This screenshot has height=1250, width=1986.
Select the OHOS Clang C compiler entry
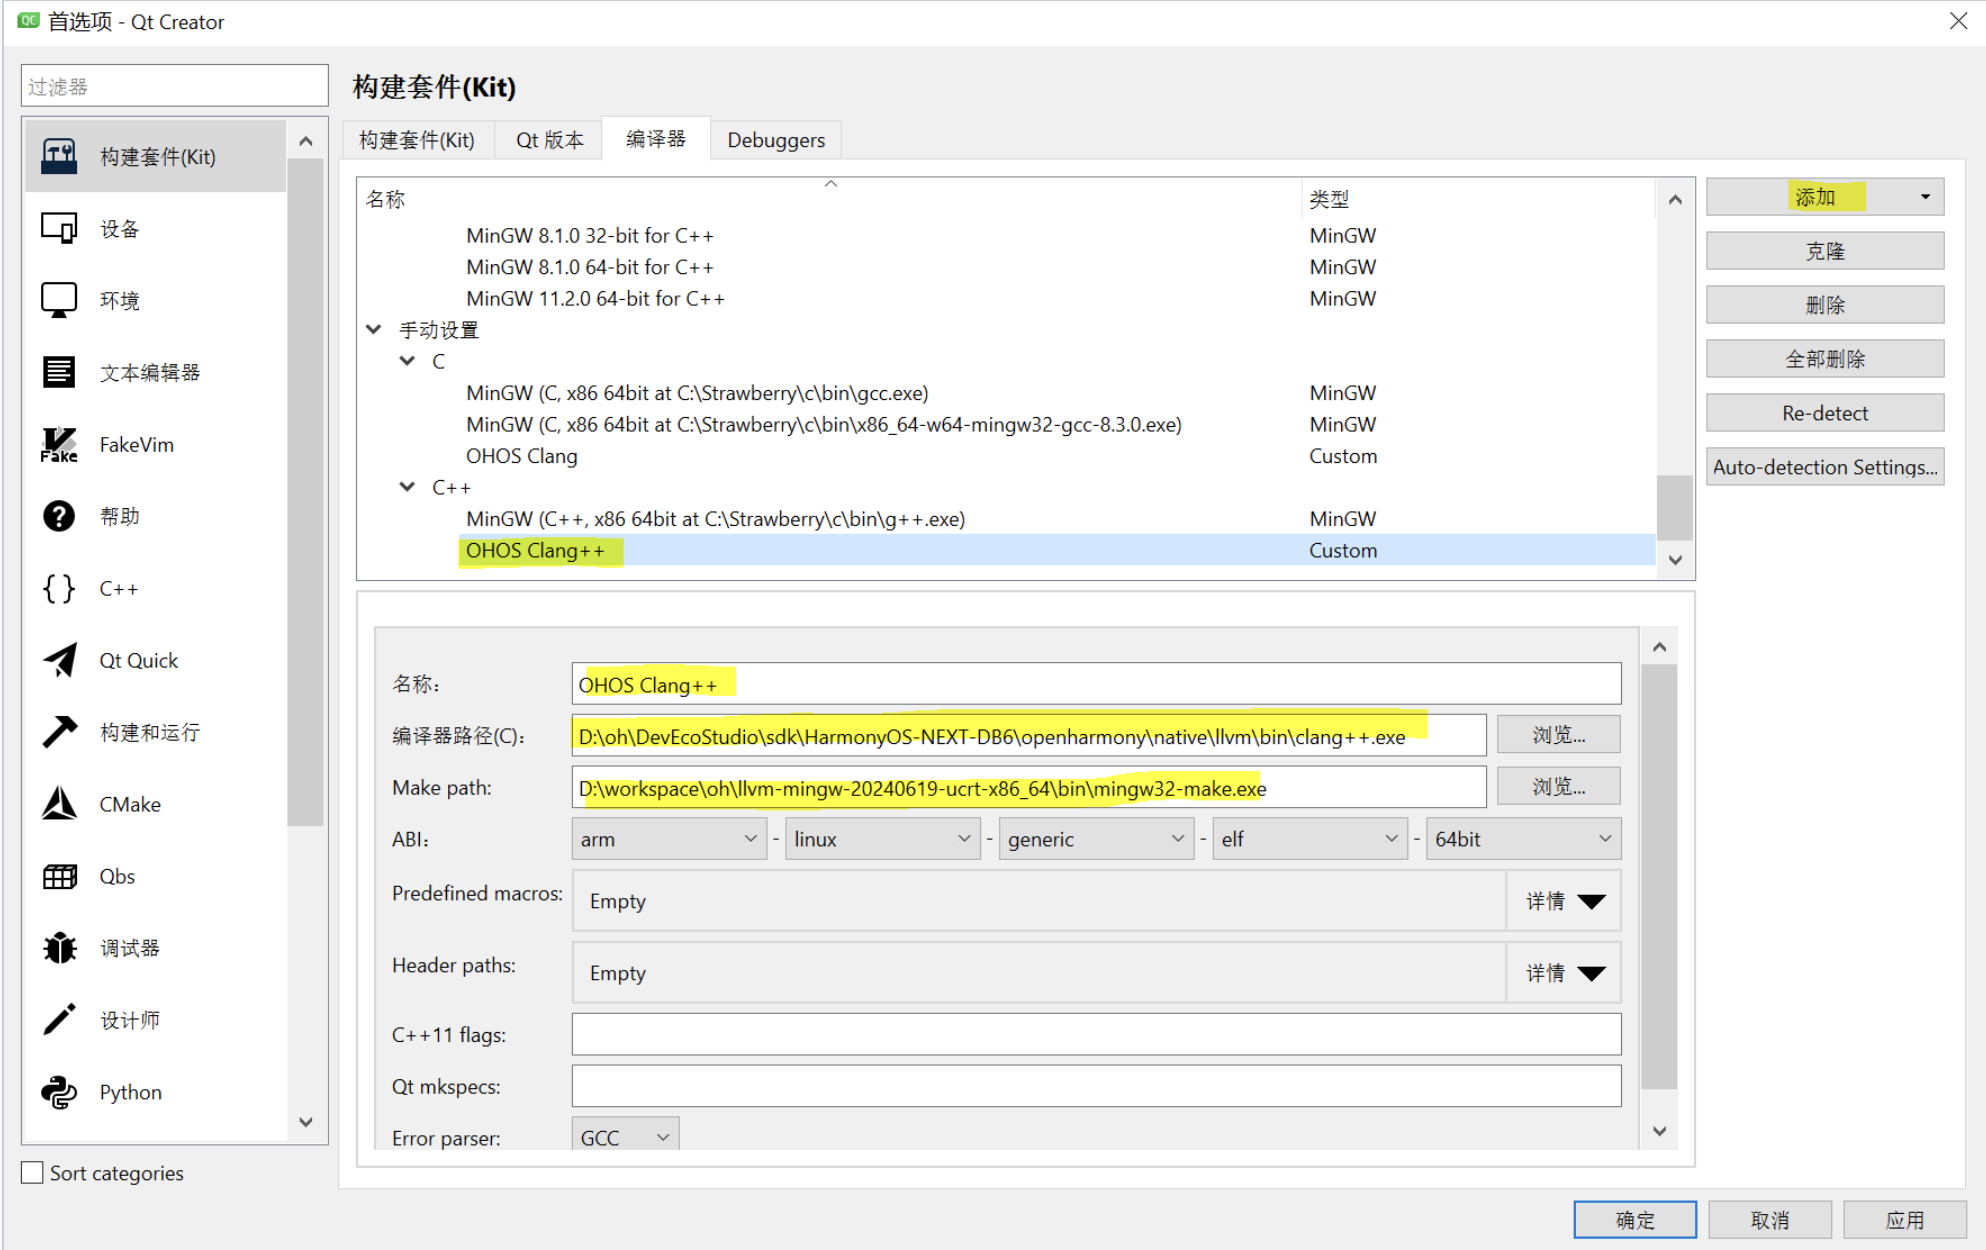coord(522,456)
